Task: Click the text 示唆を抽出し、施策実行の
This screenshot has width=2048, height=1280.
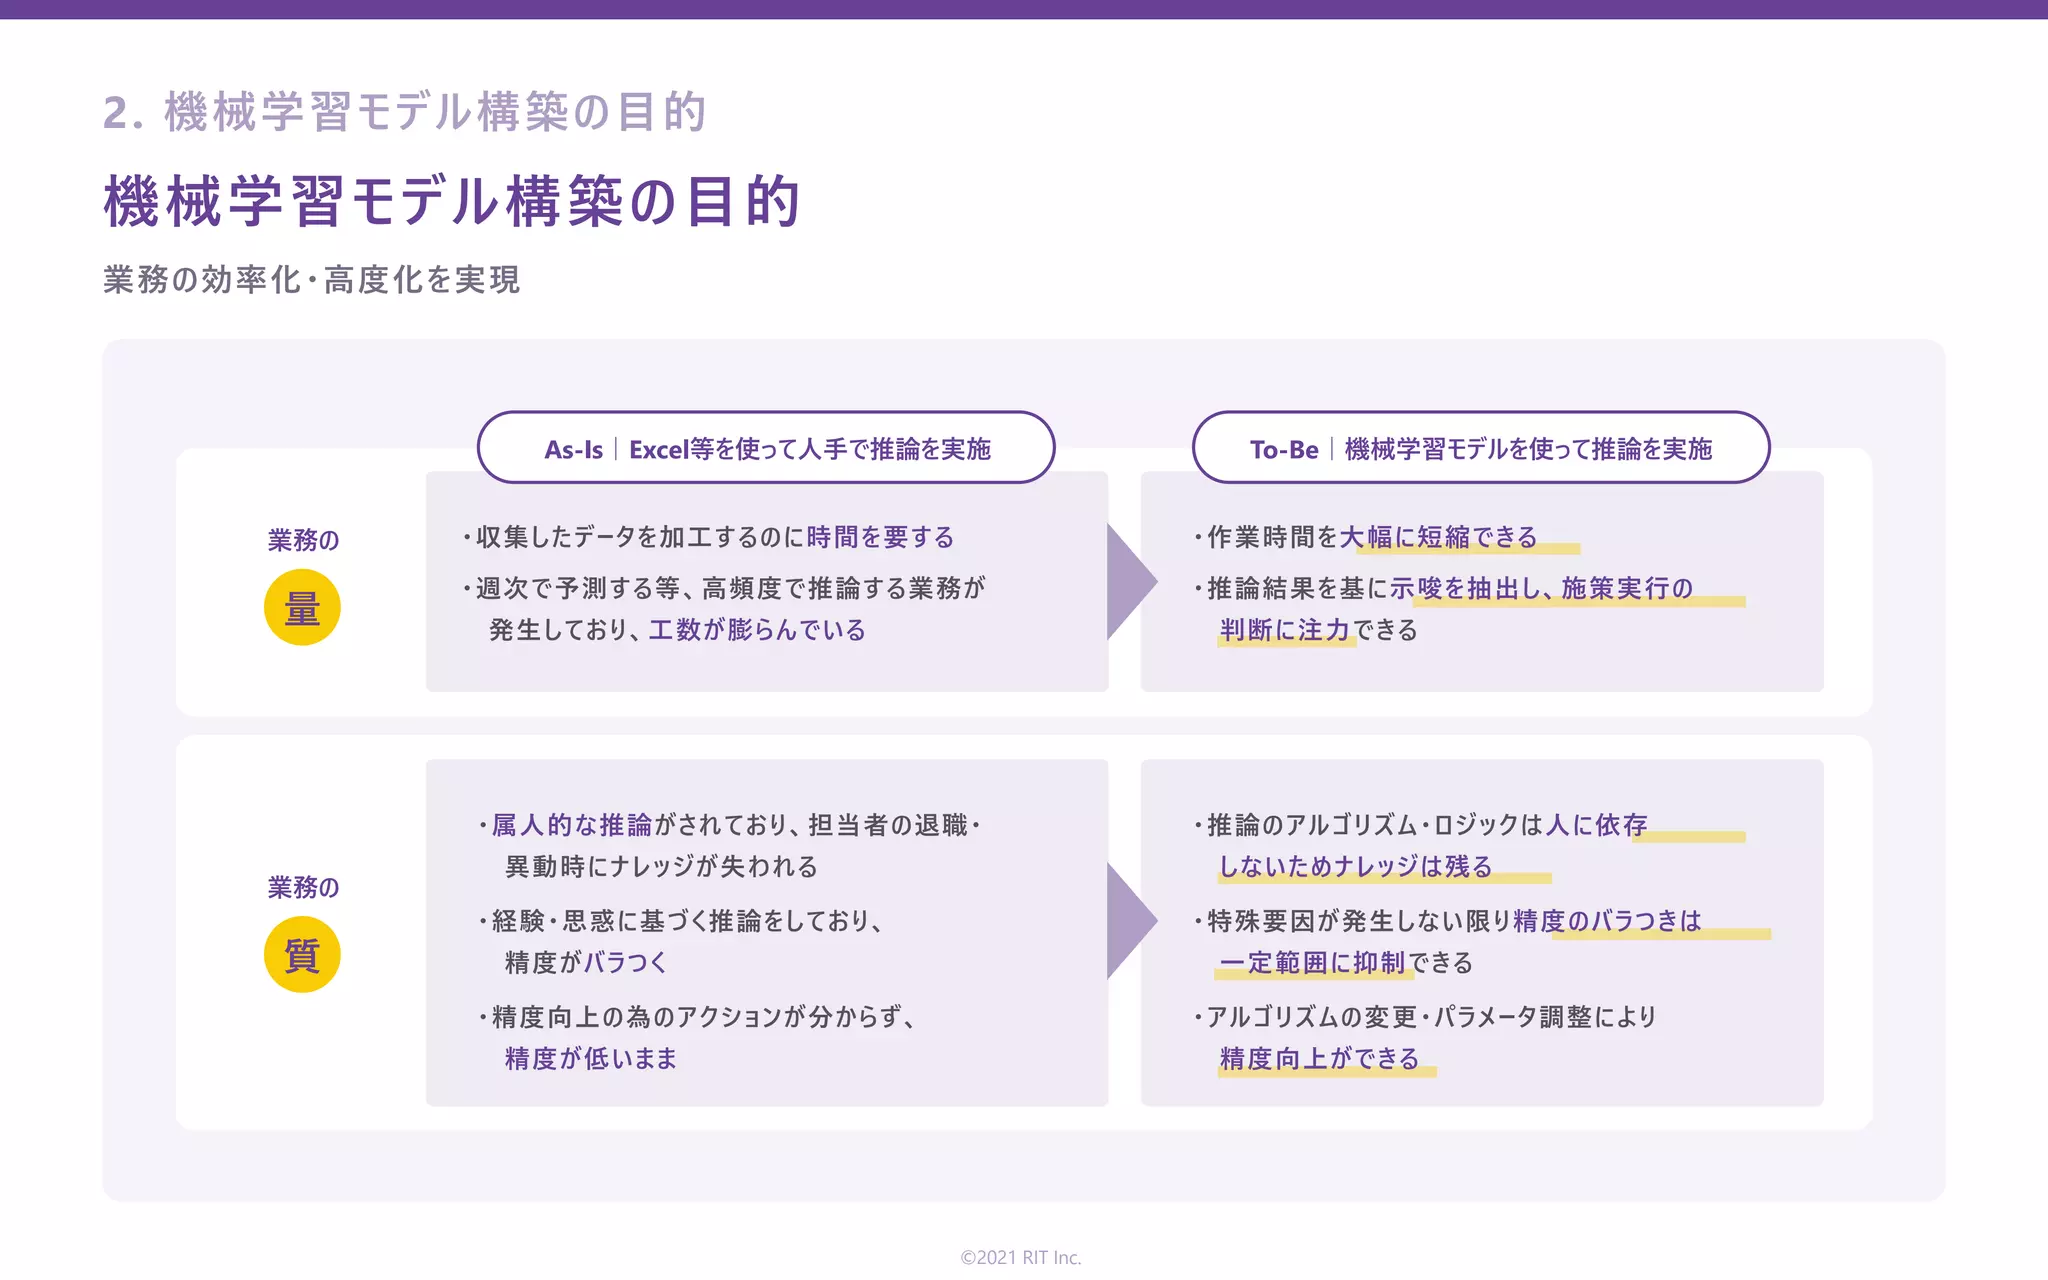Action: pos(1541,588)
